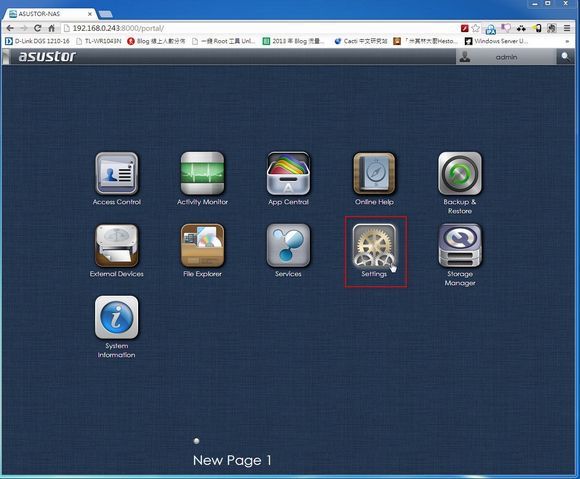This screenshot has height=479, width=580.
Task: Launch Storage Manager
Action: coord(460,245)
